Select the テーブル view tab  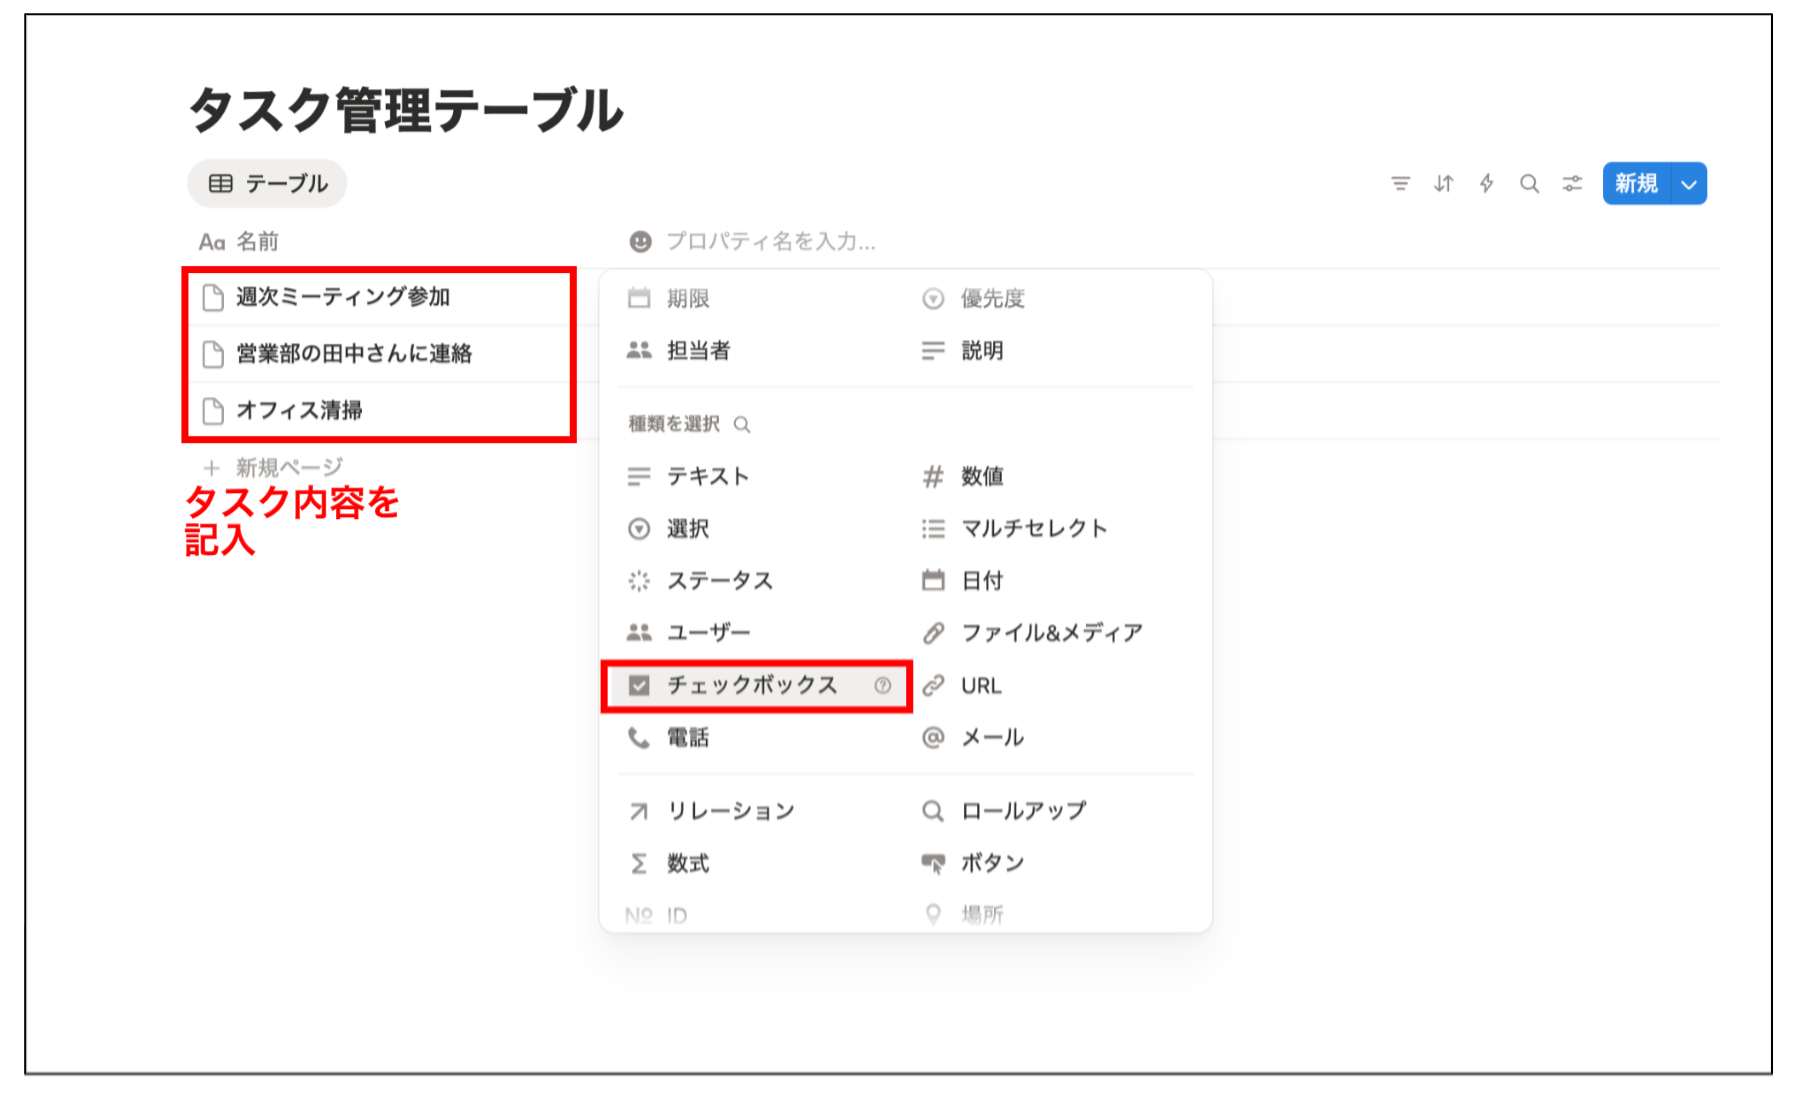point(267,184)
